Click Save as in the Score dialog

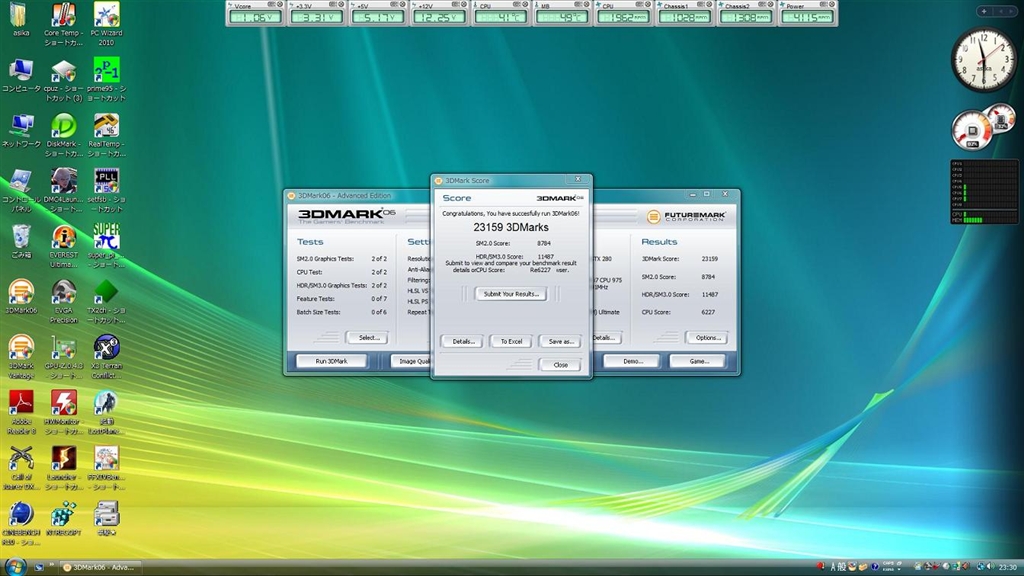(560, 341)
